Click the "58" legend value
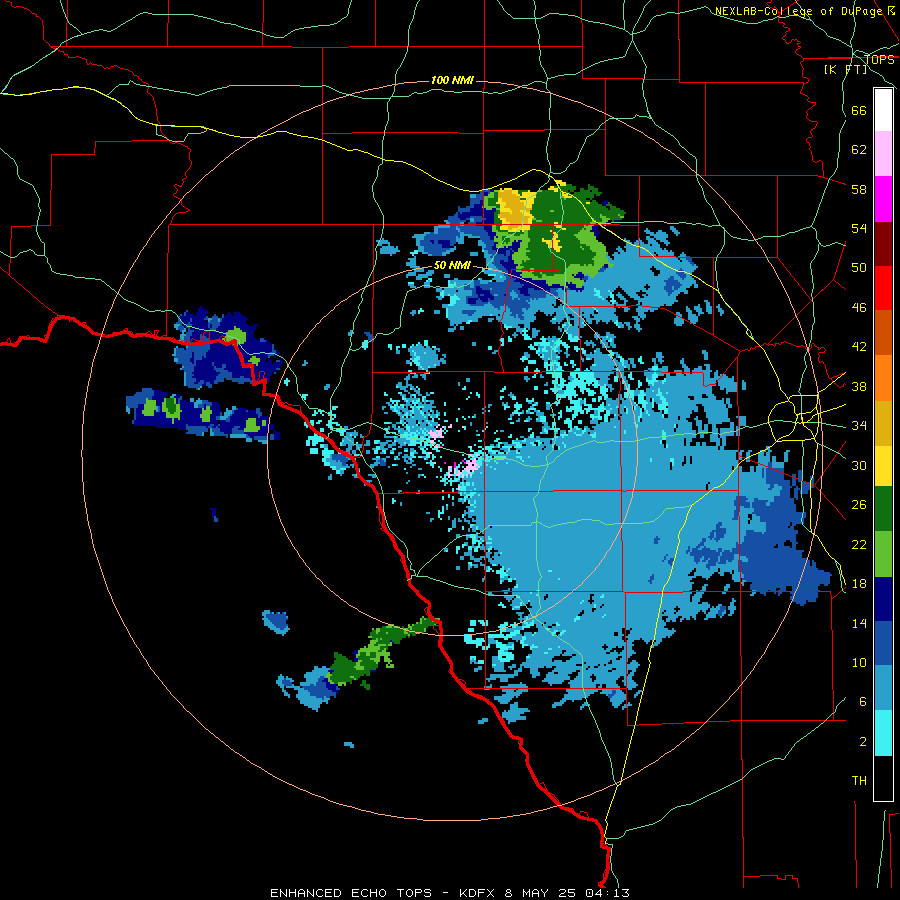The image size is (900, 900). pos(859,189)
